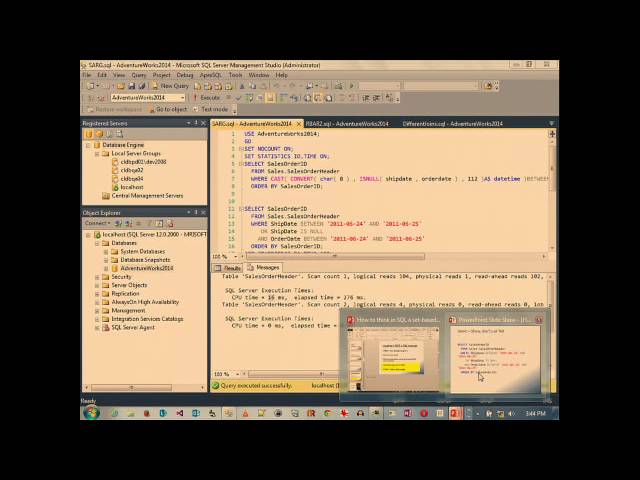Expand the AdventureWorks2014 database node

point(106,269)
